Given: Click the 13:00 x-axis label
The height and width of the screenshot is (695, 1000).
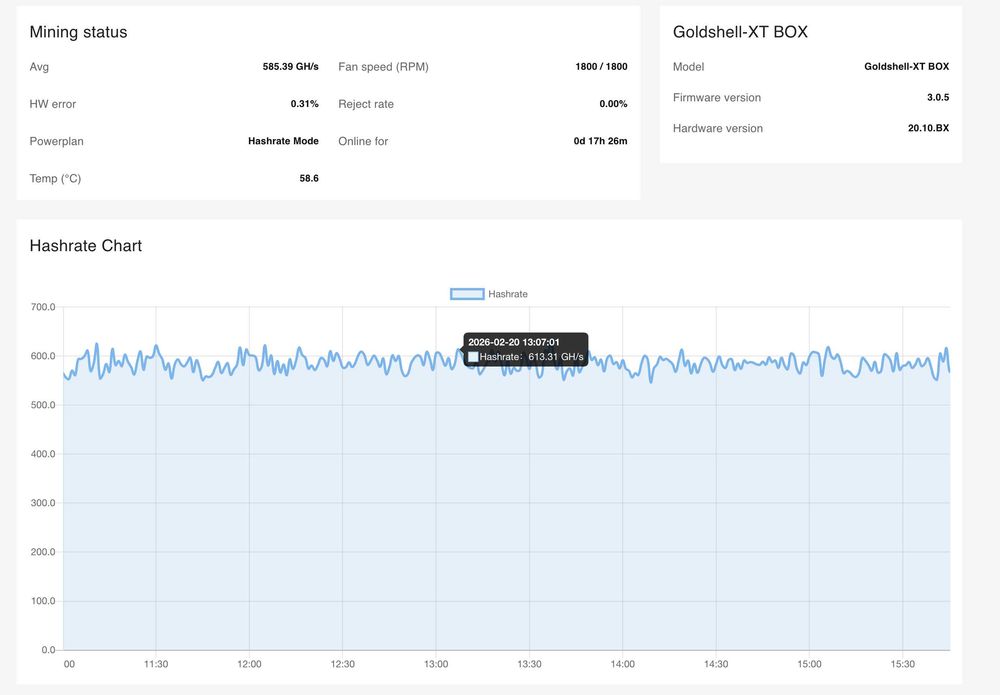Looking at the screenshot, I should coord(436,664).
